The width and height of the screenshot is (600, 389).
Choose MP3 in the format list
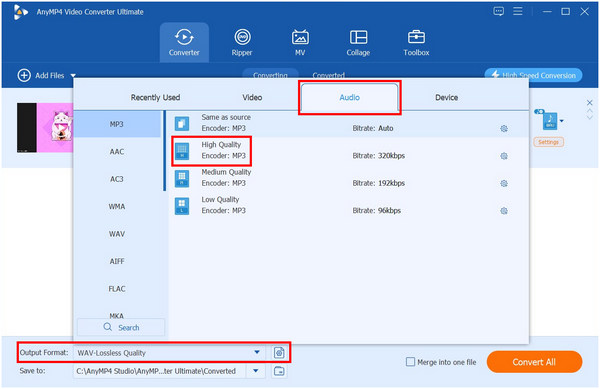tap(117, 124)
